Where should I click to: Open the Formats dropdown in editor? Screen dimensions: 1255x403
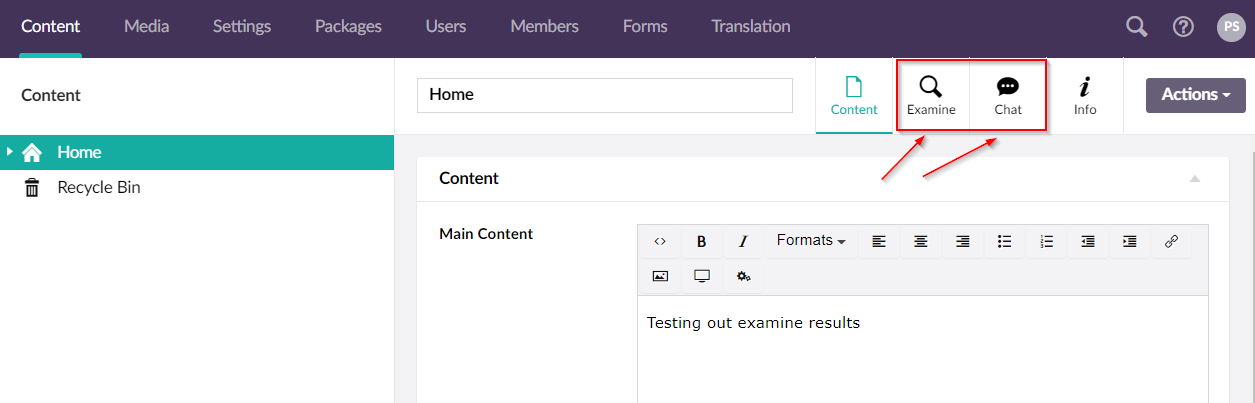click(810, 241)
